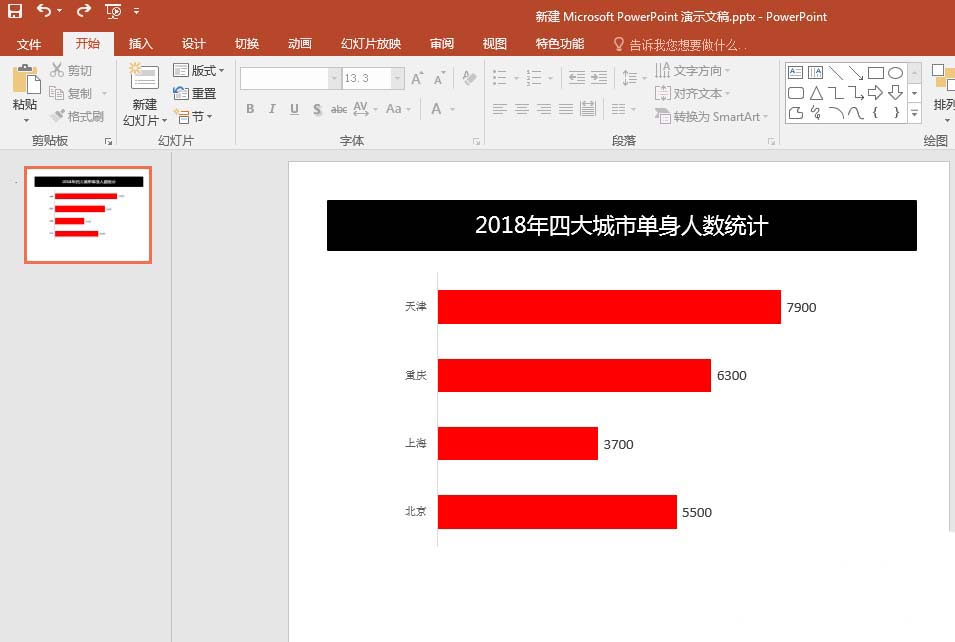
Task: Switch to the 切换 tab
Action: coord(247,44)
